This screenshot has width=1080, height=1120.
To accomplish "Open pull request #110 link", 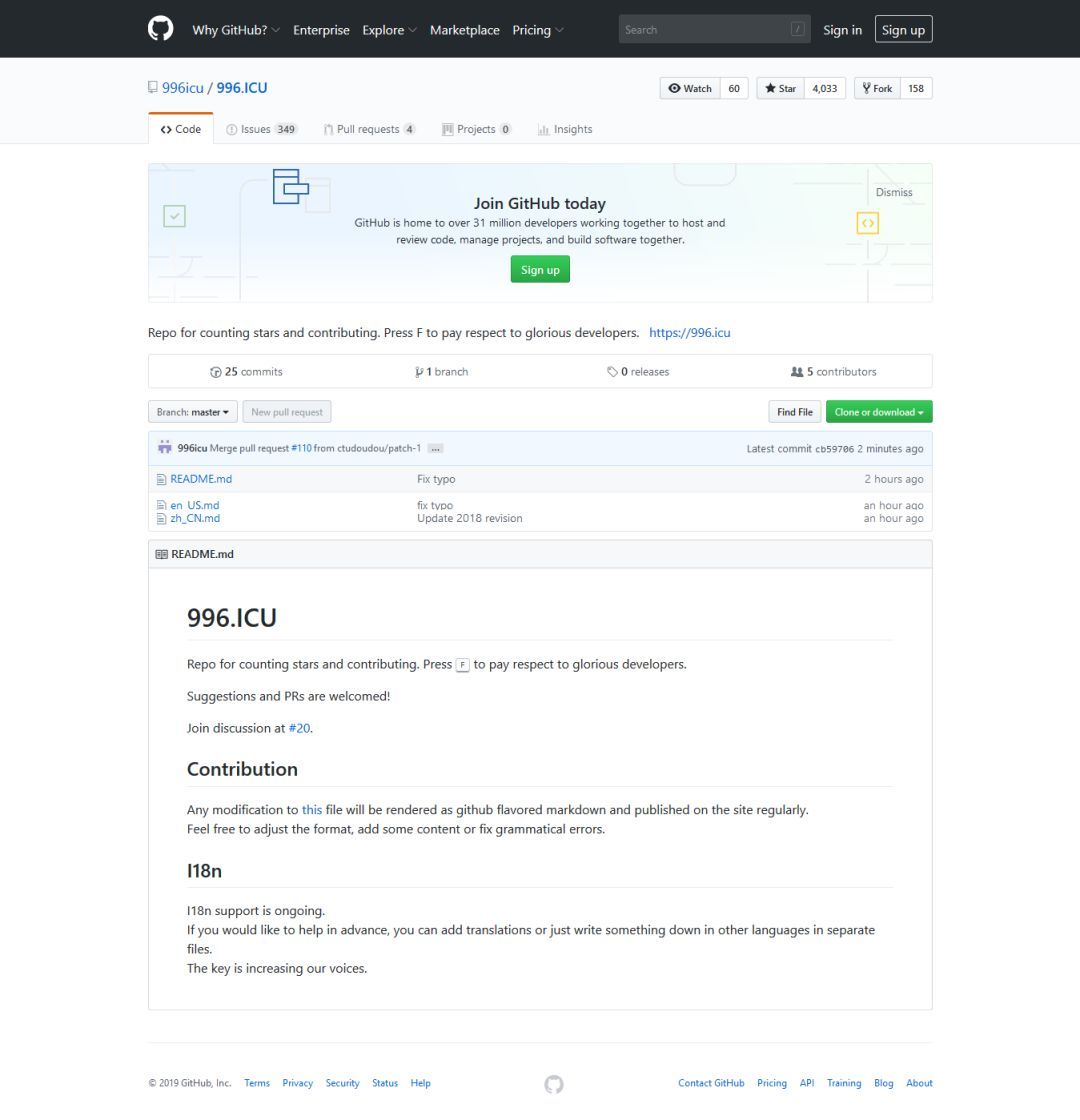I will pyautogui.click(x=301, y=449).
